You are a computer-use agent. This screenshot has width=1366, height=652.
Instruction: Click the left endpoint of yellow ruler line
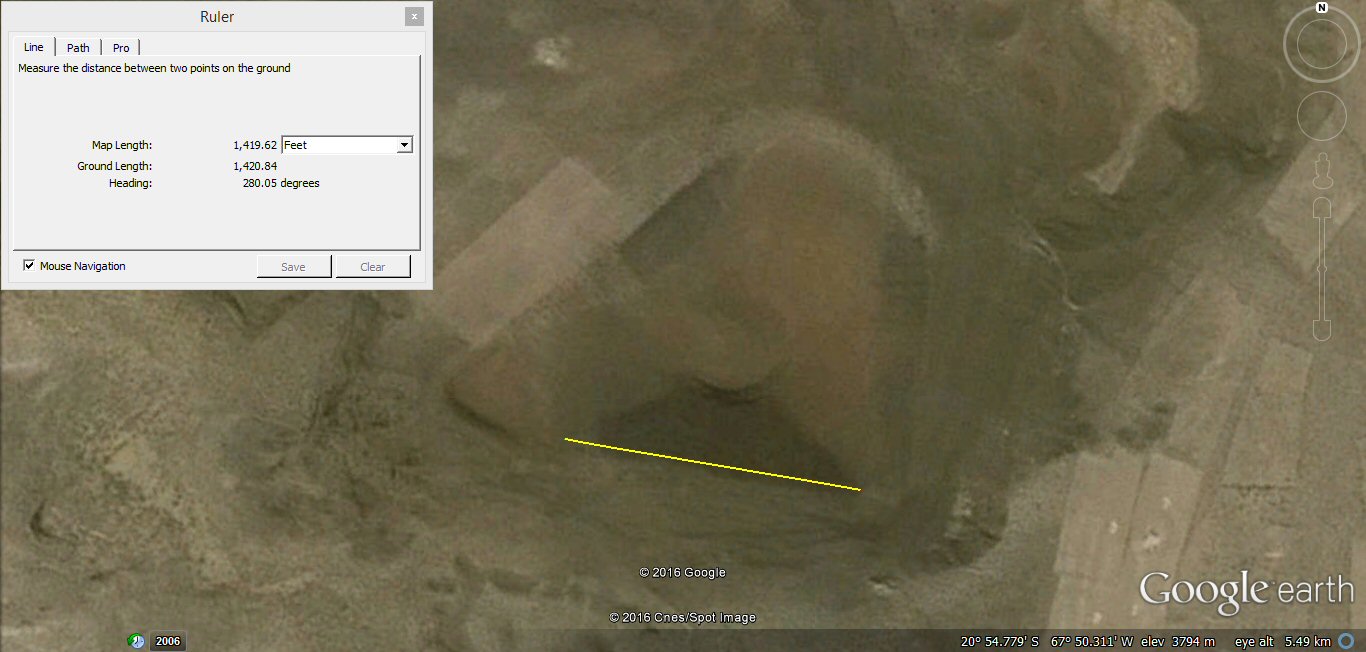565,439
